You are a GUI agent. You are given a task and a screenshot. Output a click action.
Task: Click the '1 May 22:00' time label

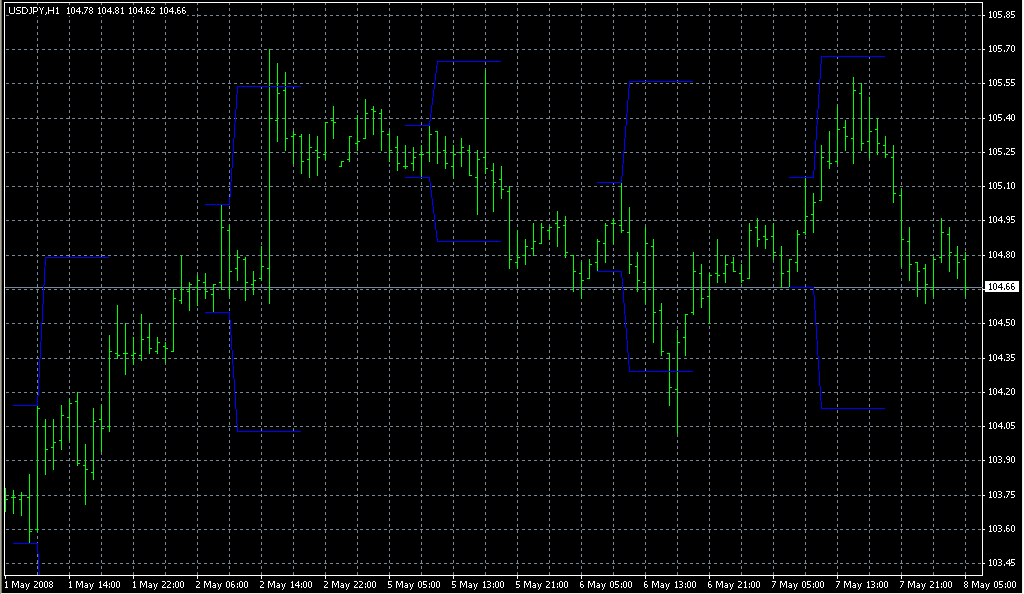[x=158, y=585]
